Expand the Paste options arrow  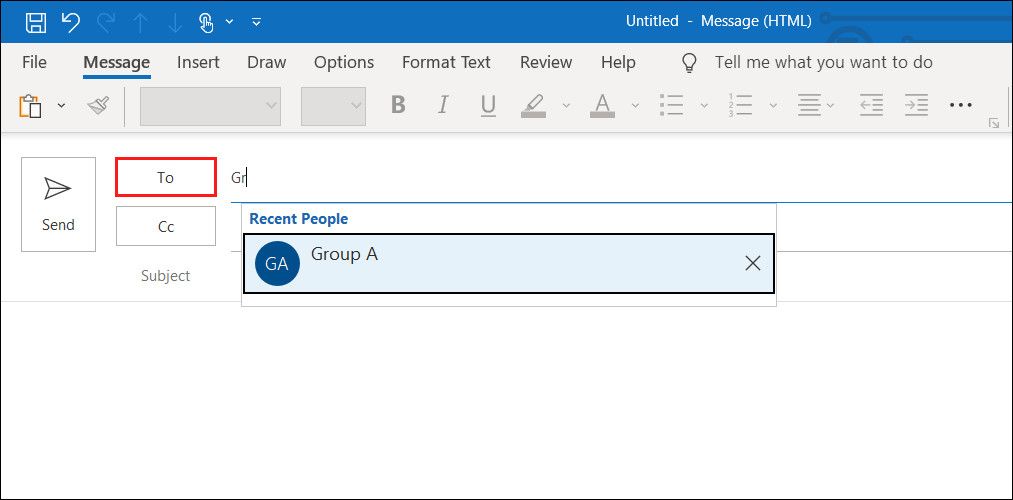point(61,105)
